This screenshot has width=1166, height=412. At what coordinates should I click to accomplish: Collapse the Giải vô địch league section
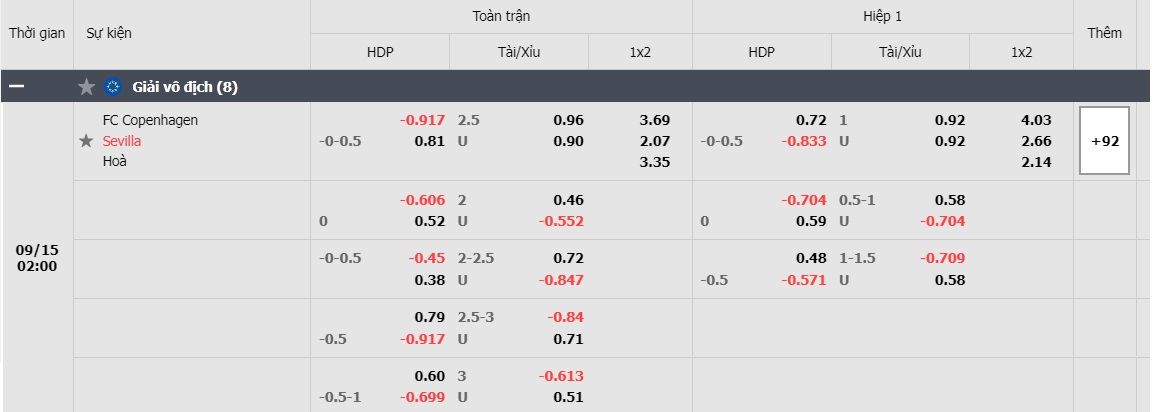16,87
